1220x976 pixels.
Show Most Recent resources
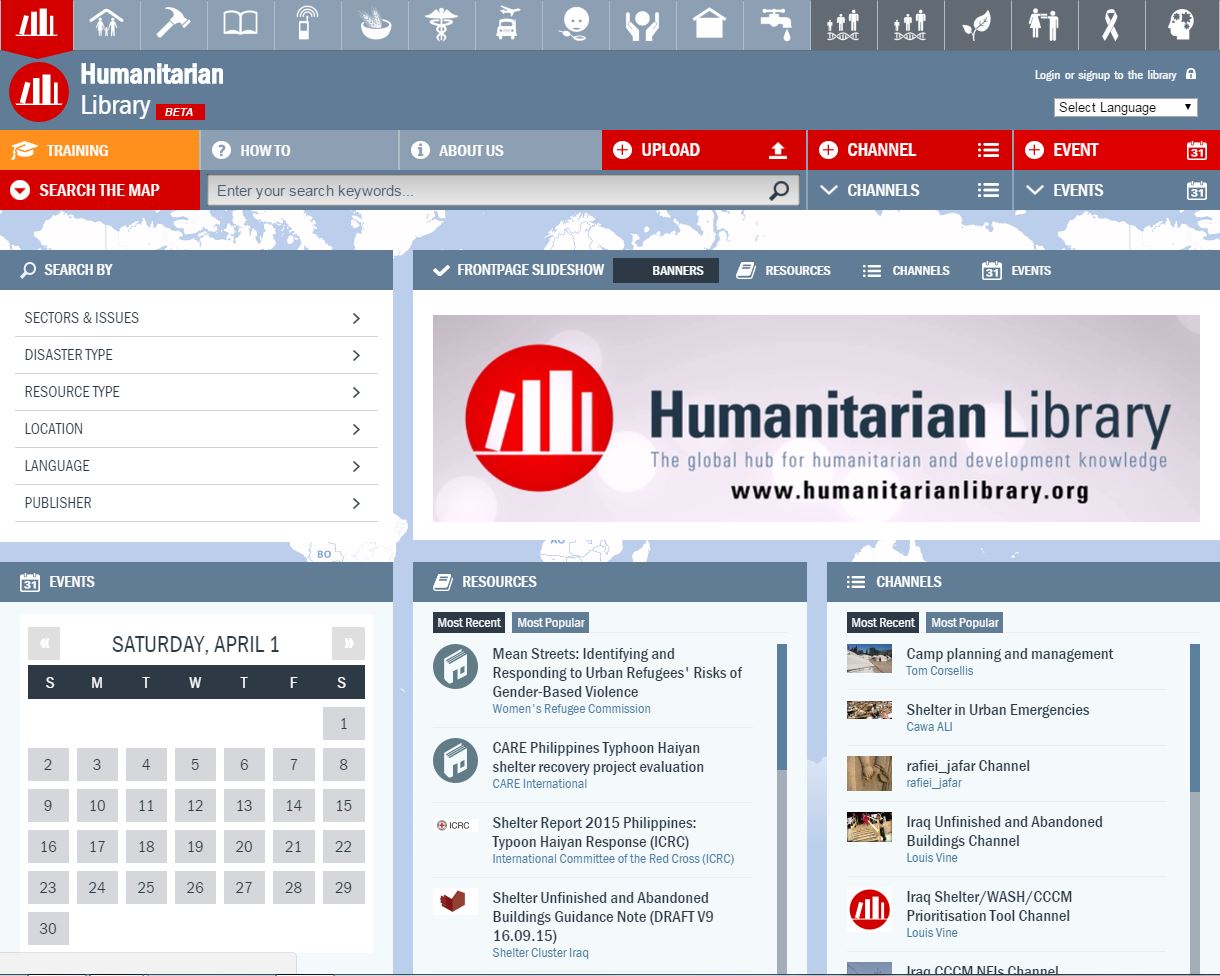coord(469,622)
